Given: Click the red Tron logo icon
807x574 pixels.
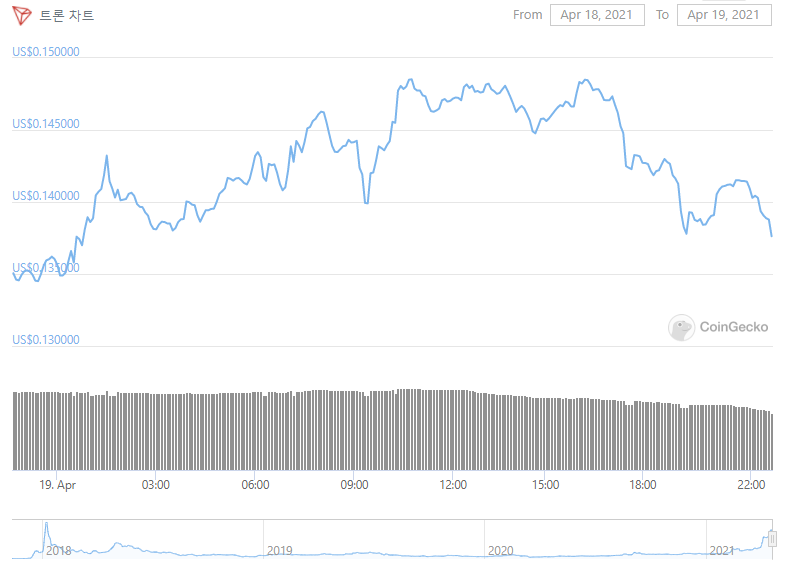Looking at the screenshot, I should pyautogui.click(x=22, y=15).
